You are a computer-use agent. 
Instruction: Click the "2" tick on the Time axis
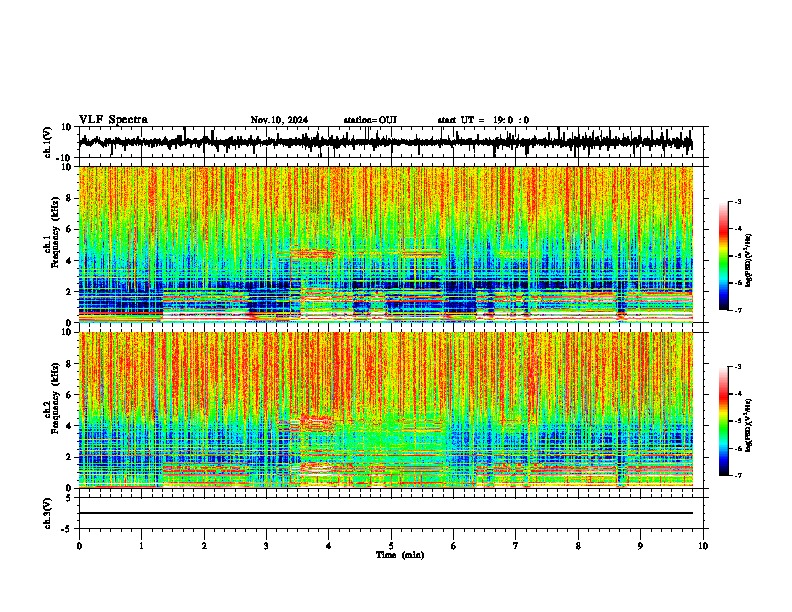[x=204, y=546]
